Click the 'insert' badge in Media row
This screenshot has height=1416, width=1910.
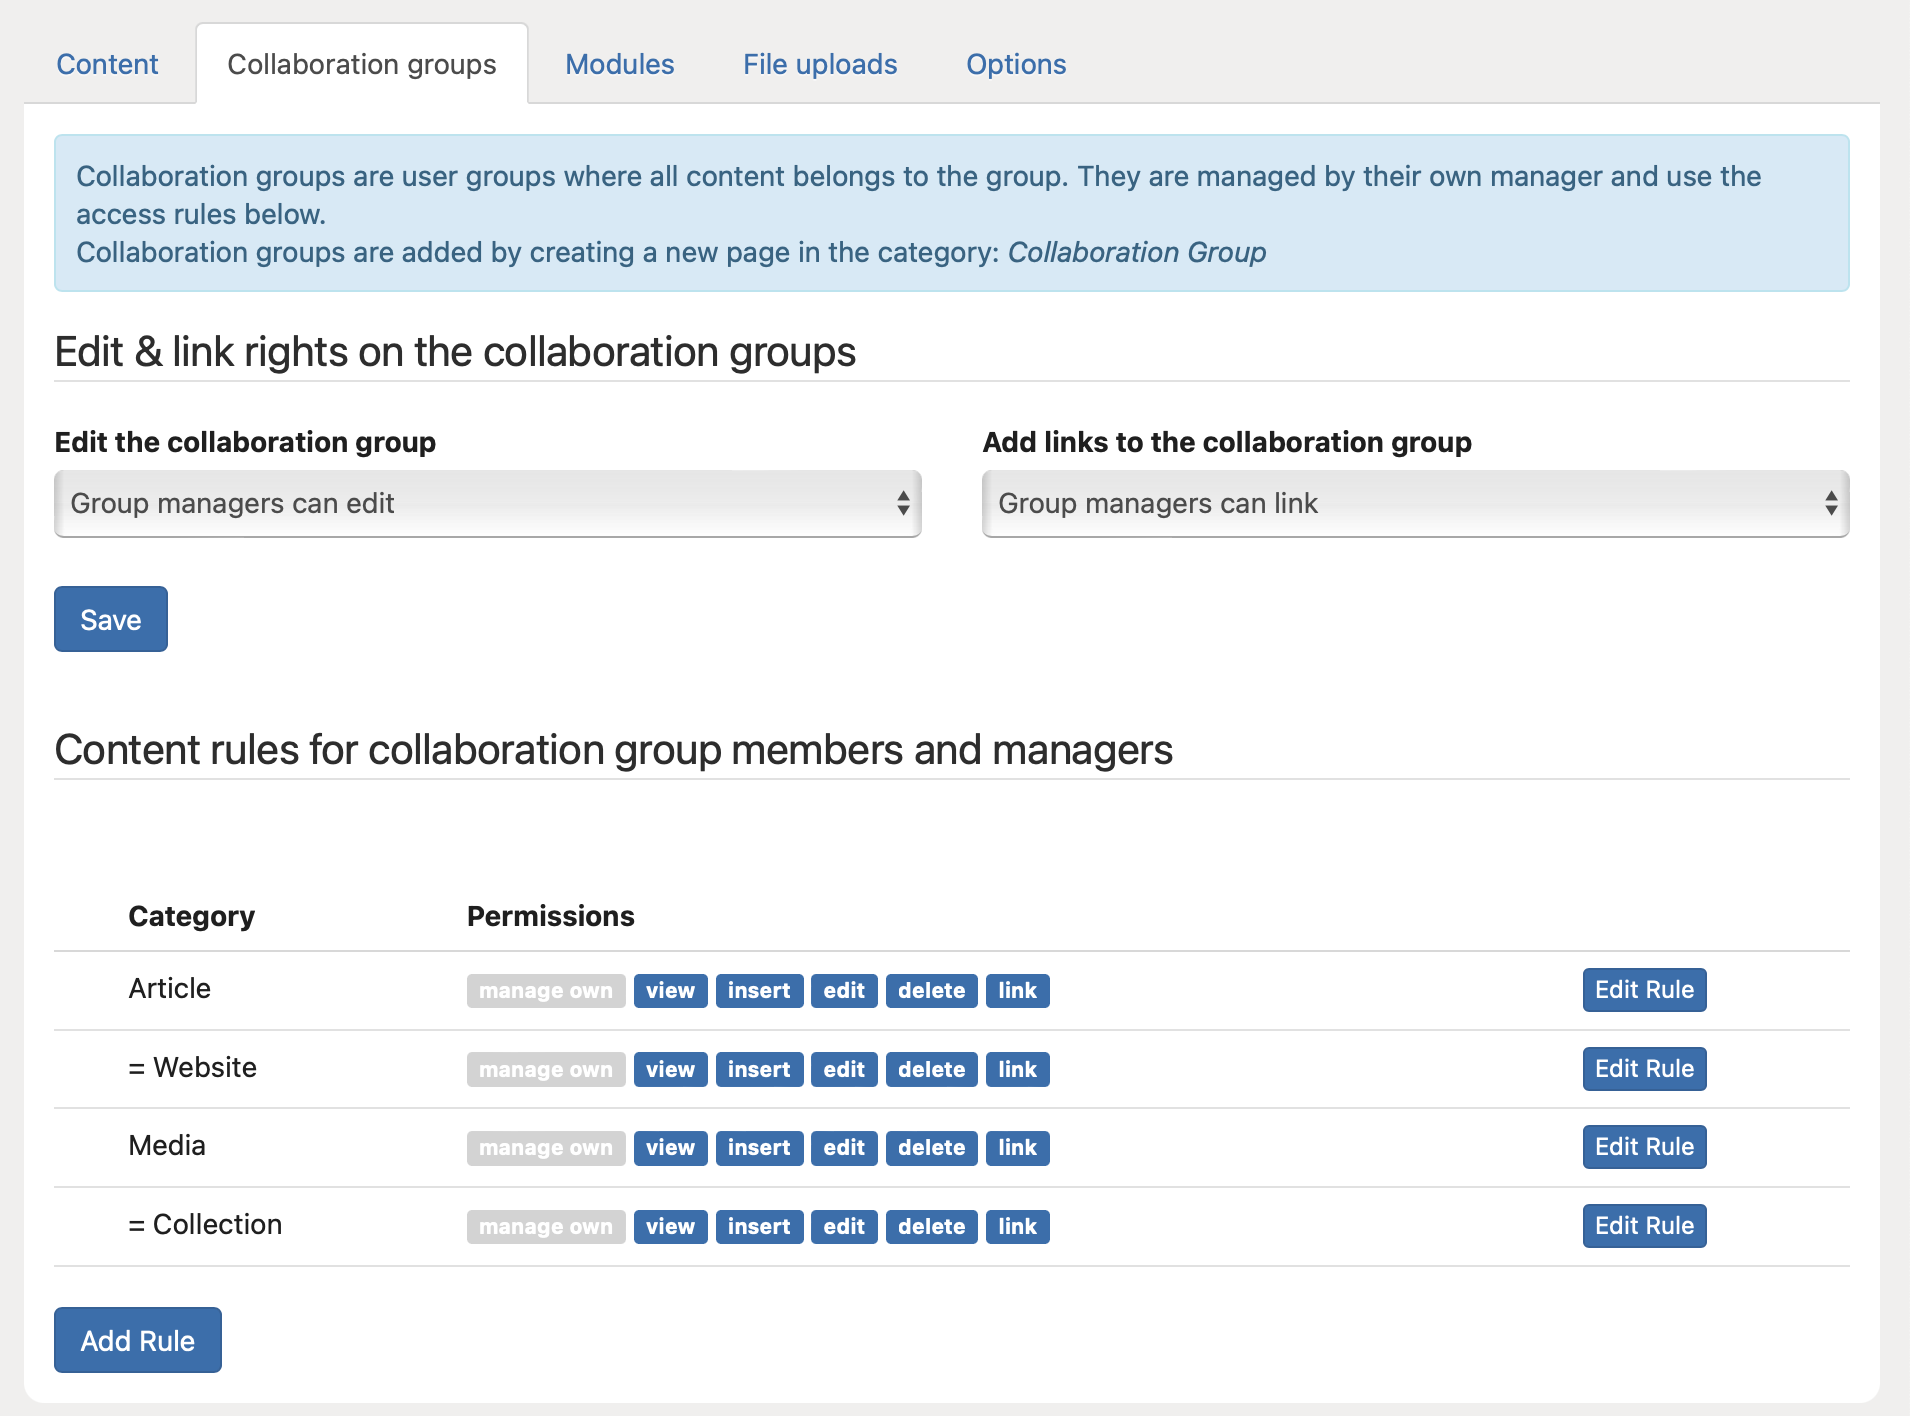point(758,1148)
